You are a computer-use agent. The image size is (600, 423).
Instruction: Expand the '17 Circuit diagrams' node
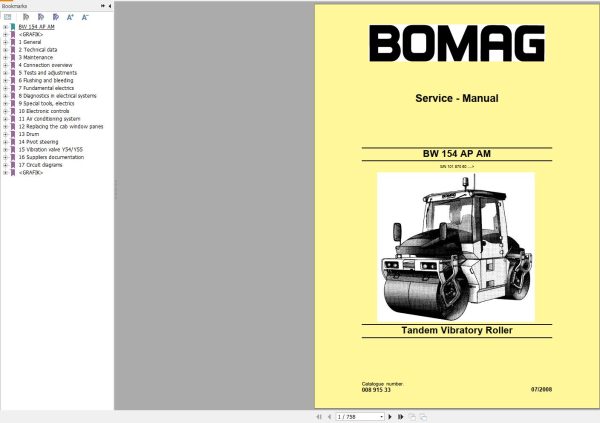point(5,165)
